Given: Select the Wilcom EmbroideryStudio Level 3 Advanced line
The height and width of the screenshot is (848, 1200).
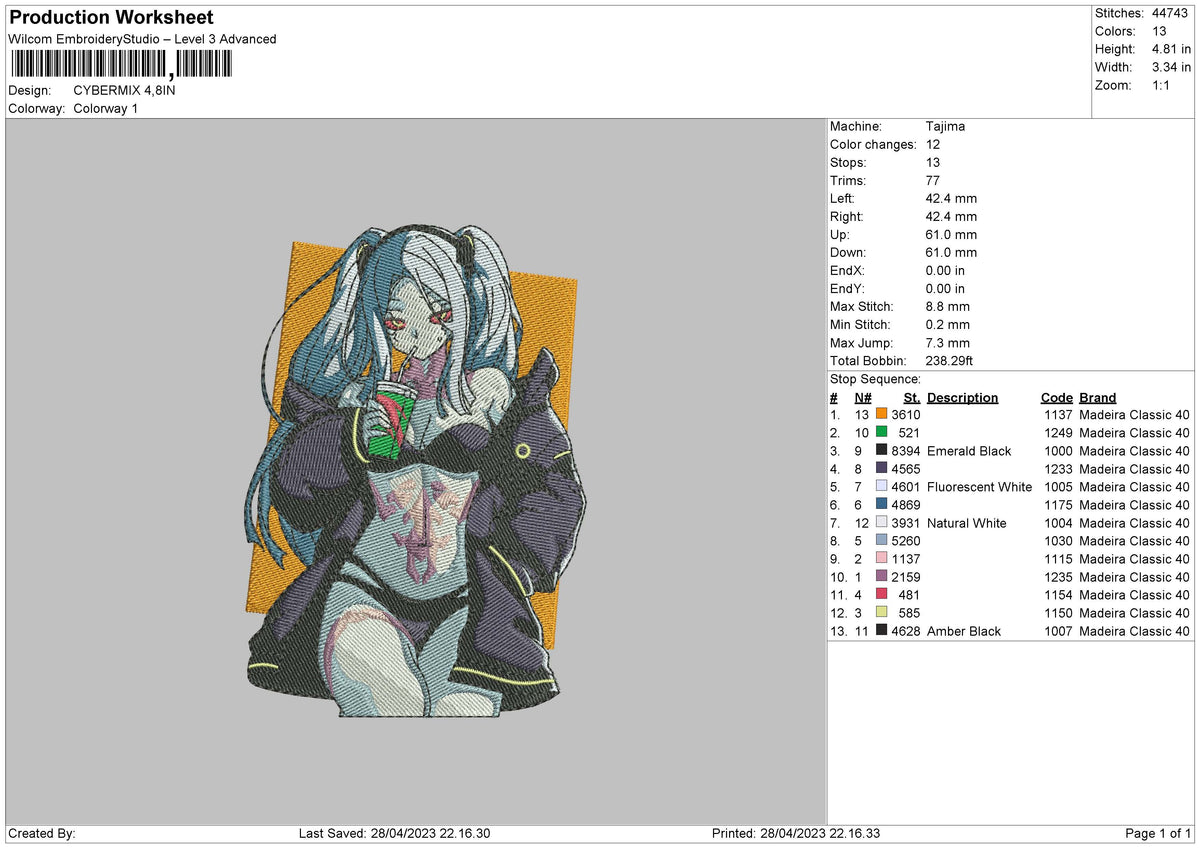Looking at the screenshot, I should tap(142, 39).
